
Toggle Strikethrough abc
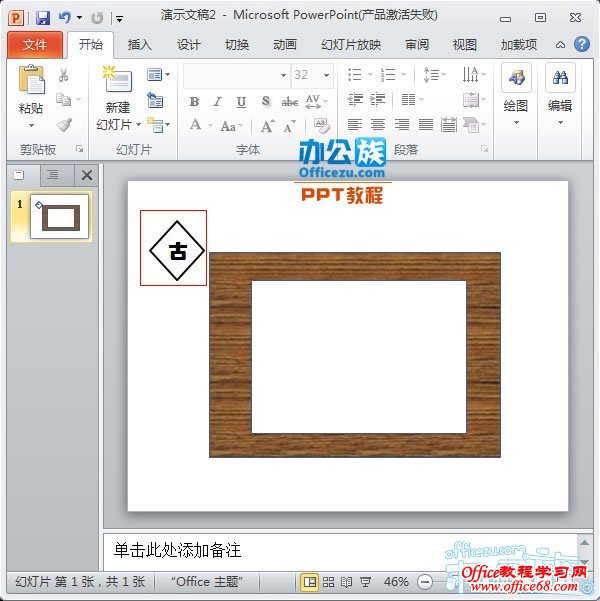(x=289, y=102)
